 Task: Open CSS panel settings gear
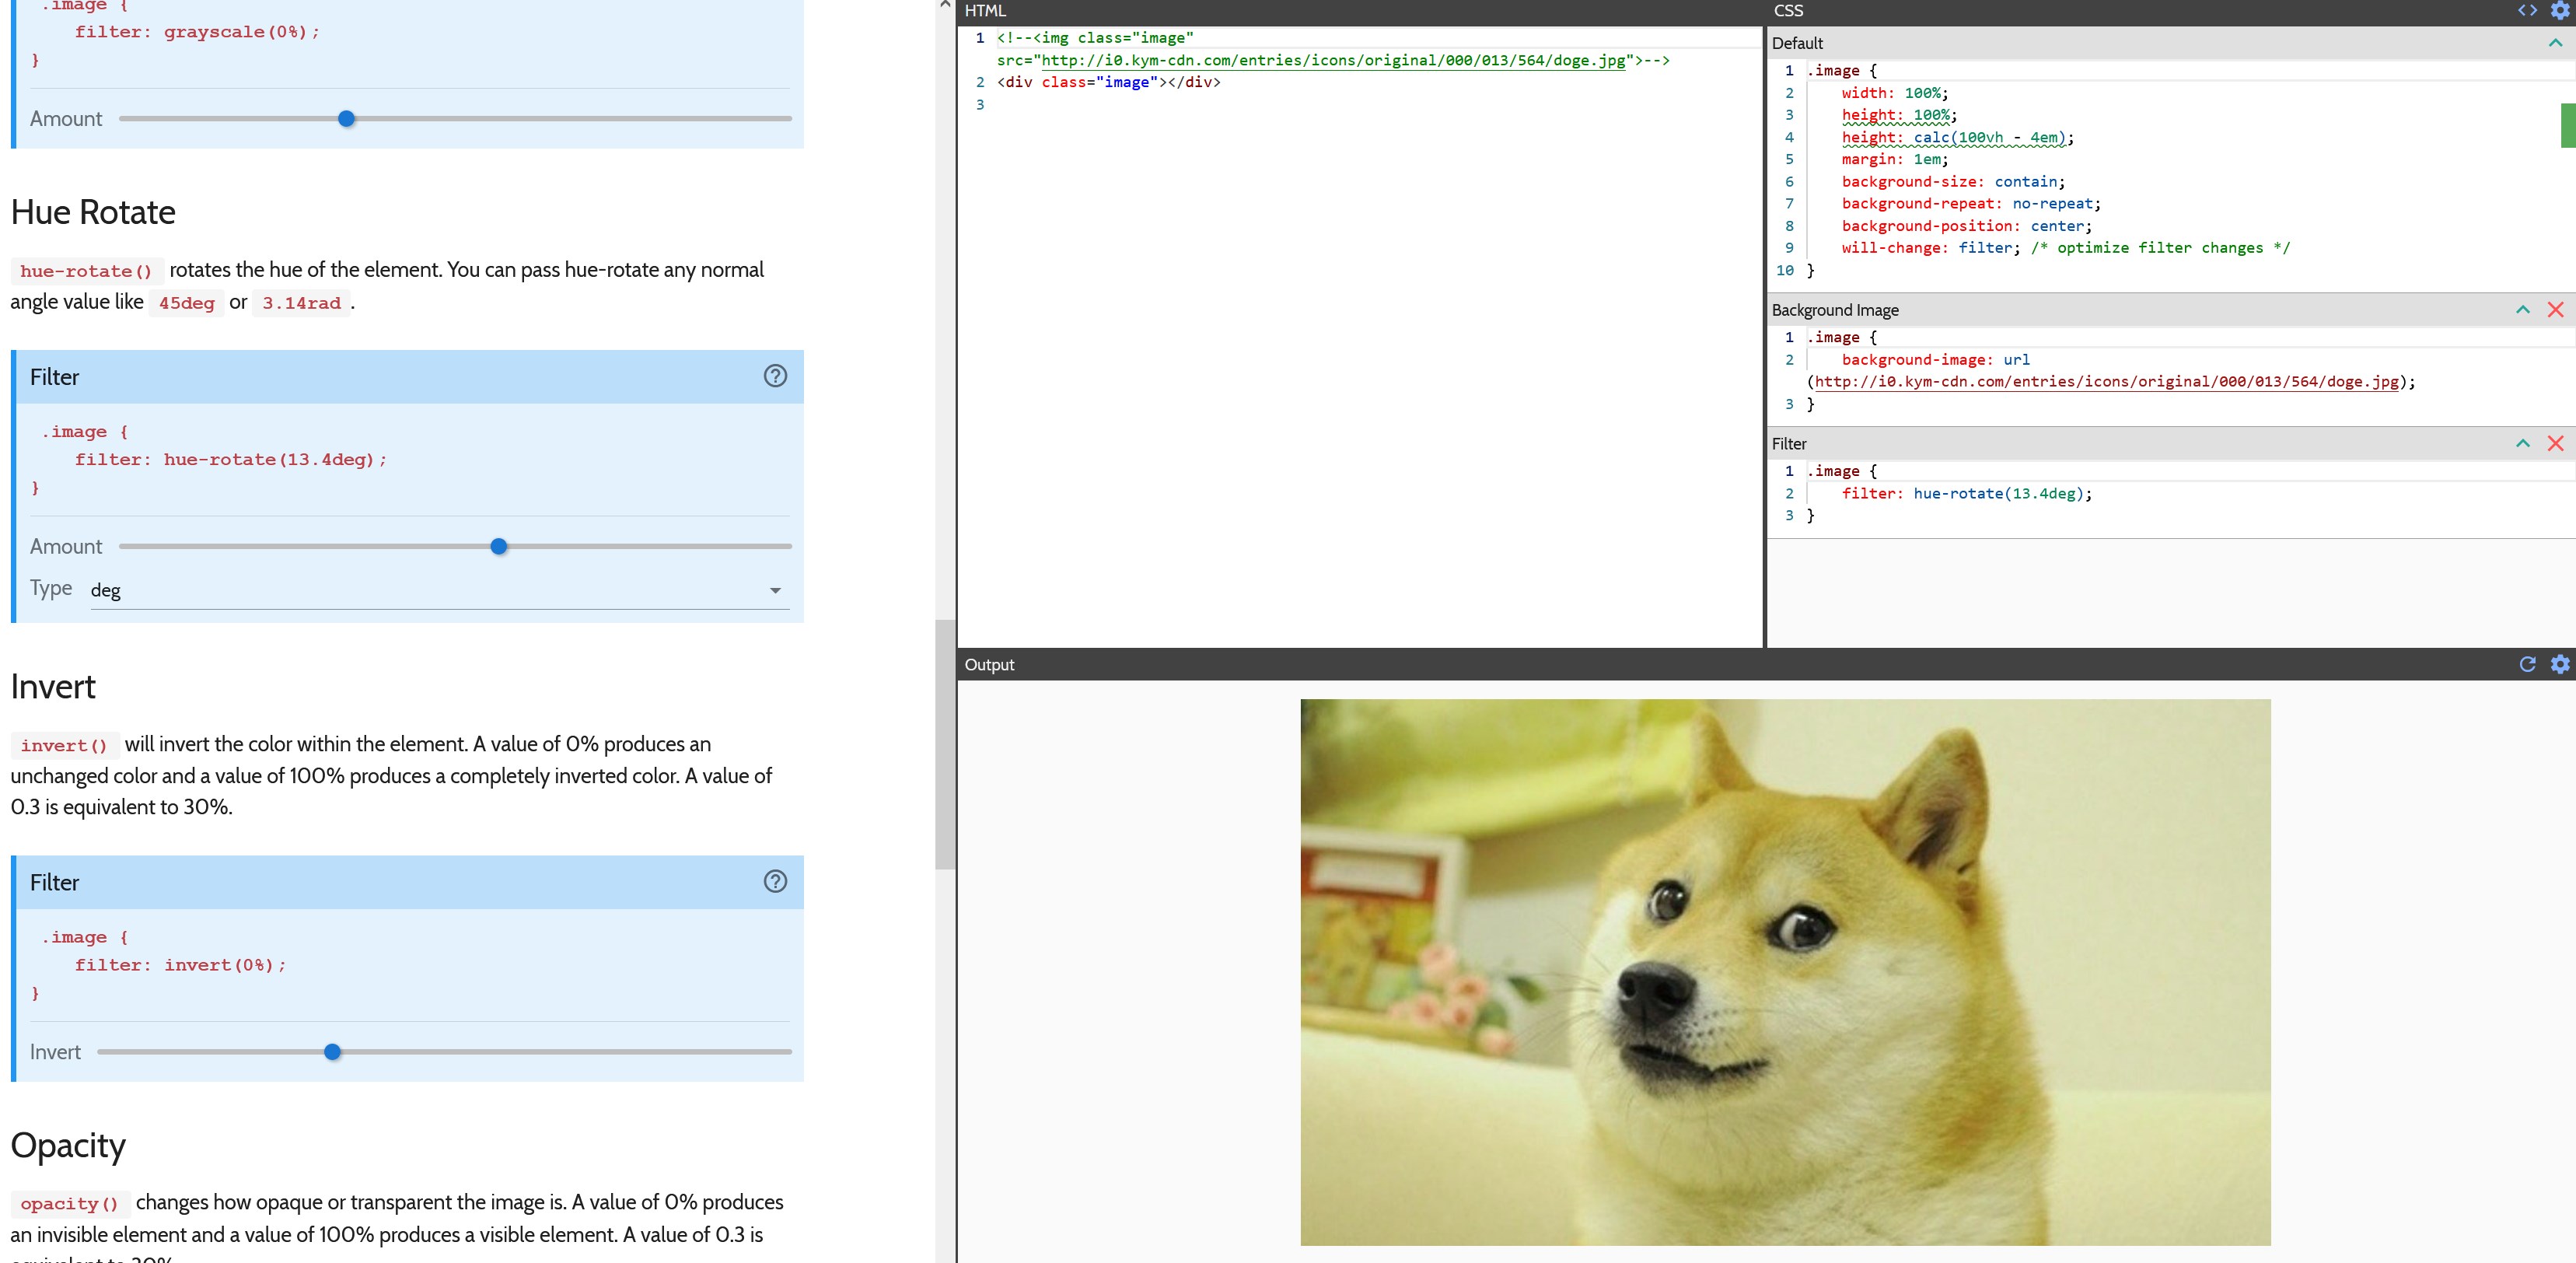click(2560, 11)
